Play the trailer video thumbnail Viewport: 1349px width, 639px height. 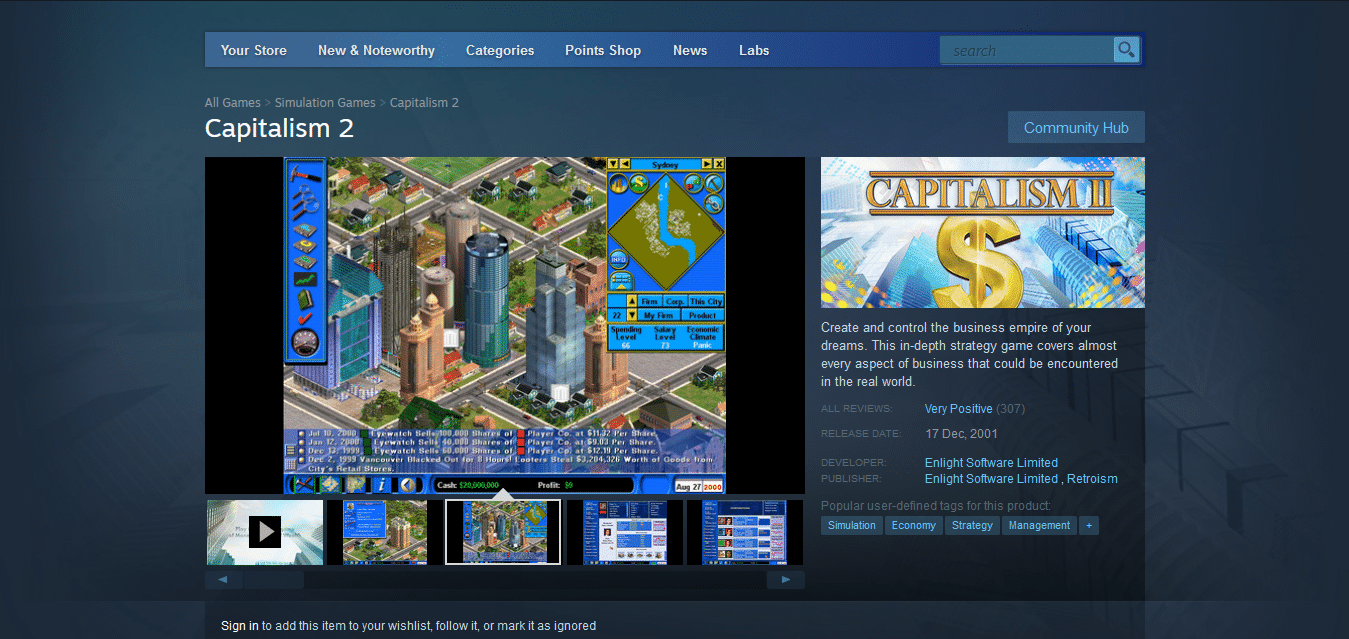[265, 532]
